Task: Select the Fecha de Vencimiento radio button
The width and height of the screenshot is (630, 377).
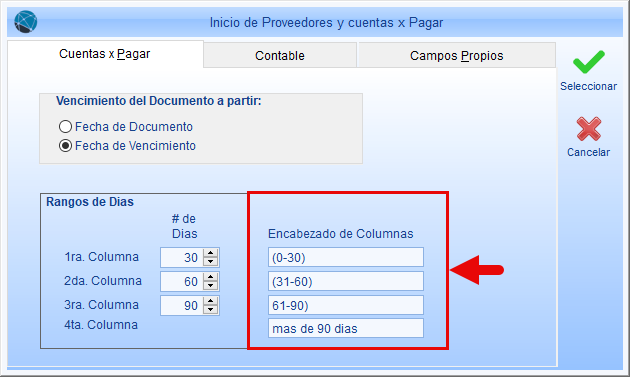Action: (x=65, y=145)
